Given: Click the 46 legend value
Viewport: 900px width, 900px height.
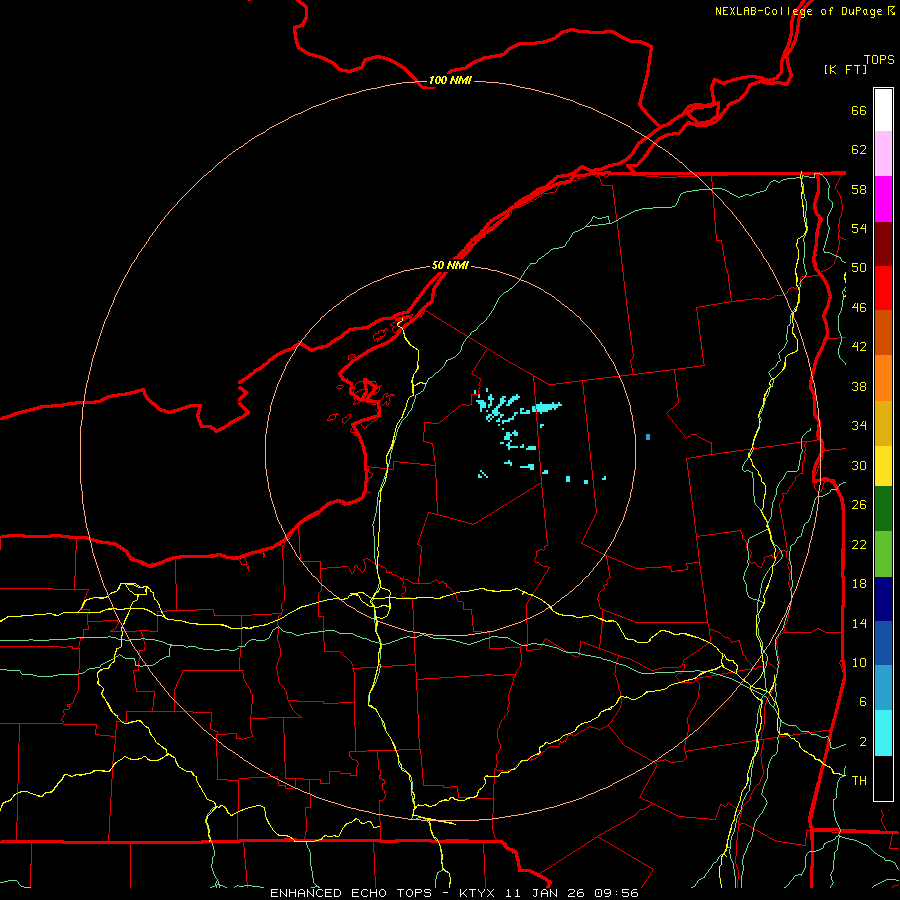Looking at the screenshot, I should (859, 308).
